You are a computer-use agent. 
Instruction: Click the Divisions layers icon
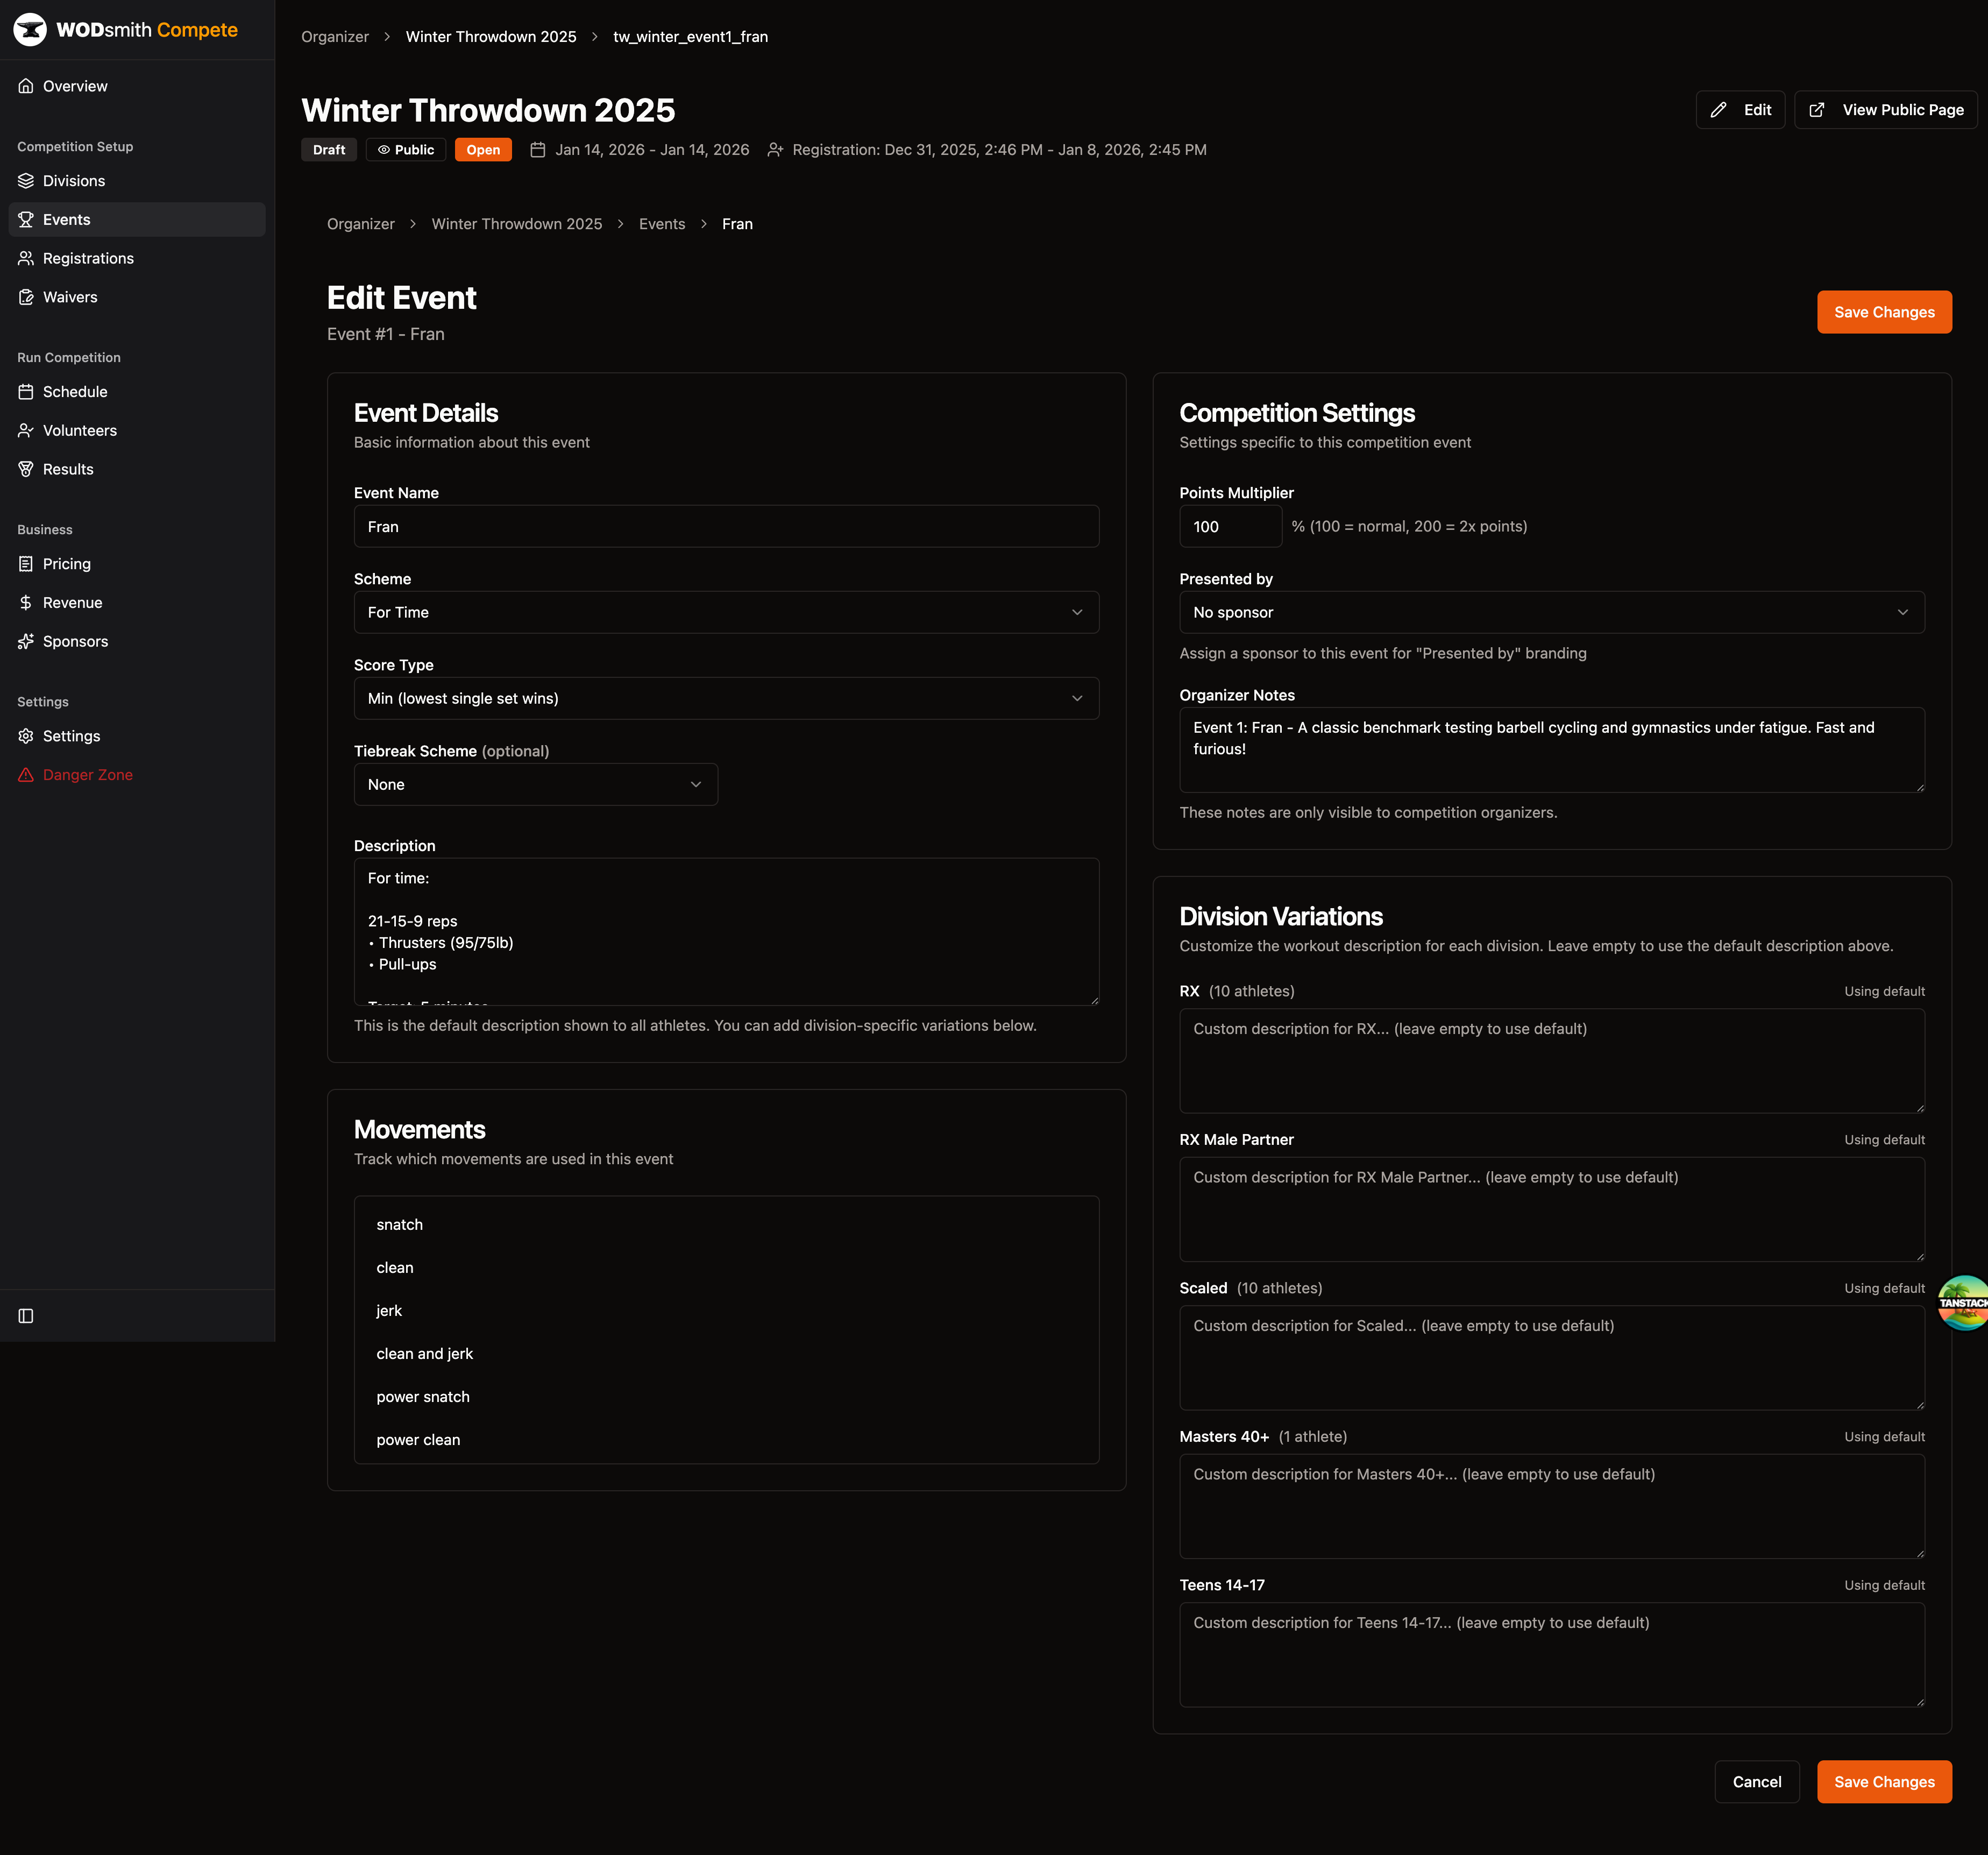[26, 181]
